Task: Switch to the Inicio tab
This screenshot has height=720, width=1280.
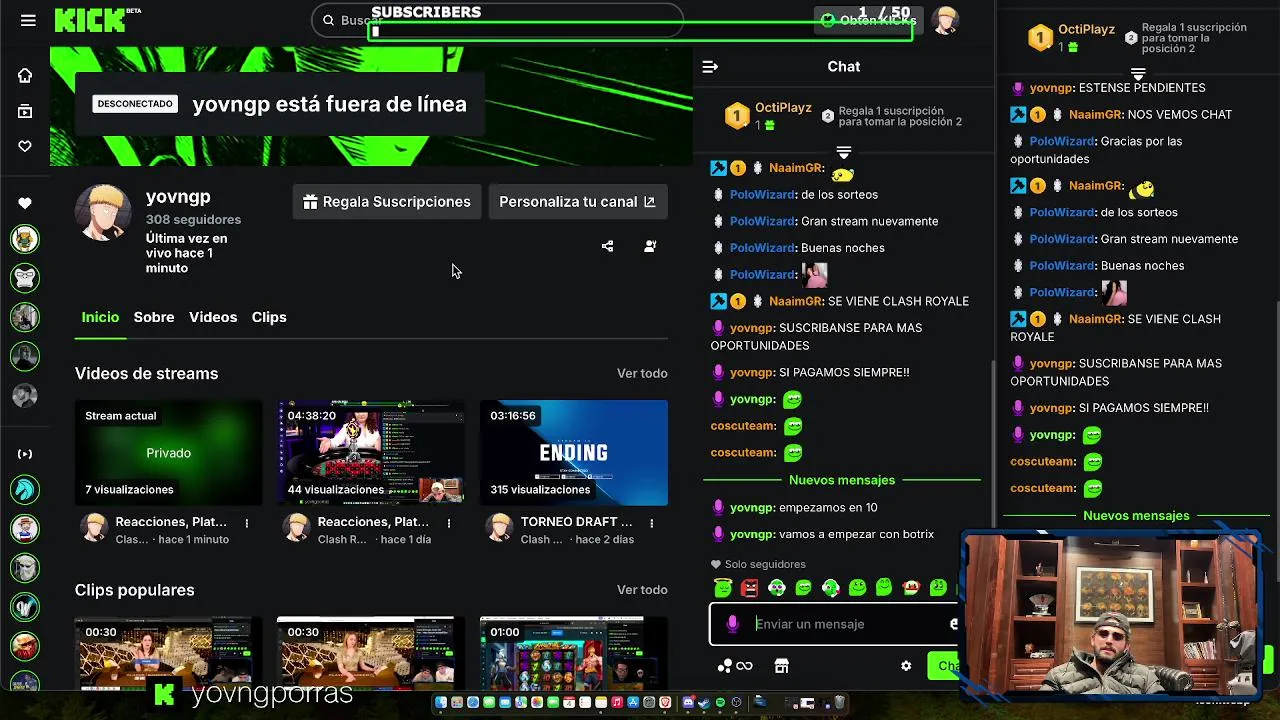Action: [x=100, y=317]
